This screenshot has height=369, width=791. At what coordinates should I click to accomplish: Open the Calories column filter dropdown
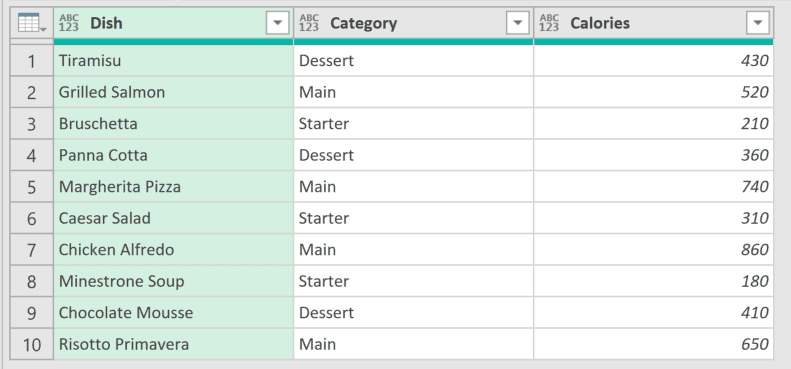click(x=758, y=23)
